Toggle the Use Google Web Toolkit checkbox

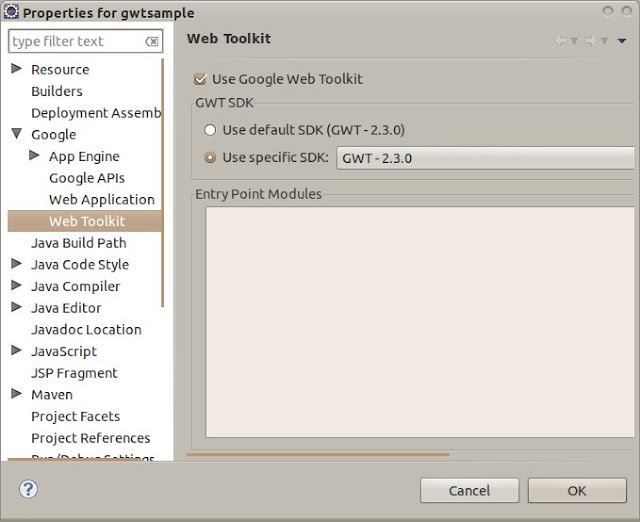(200, 79)
